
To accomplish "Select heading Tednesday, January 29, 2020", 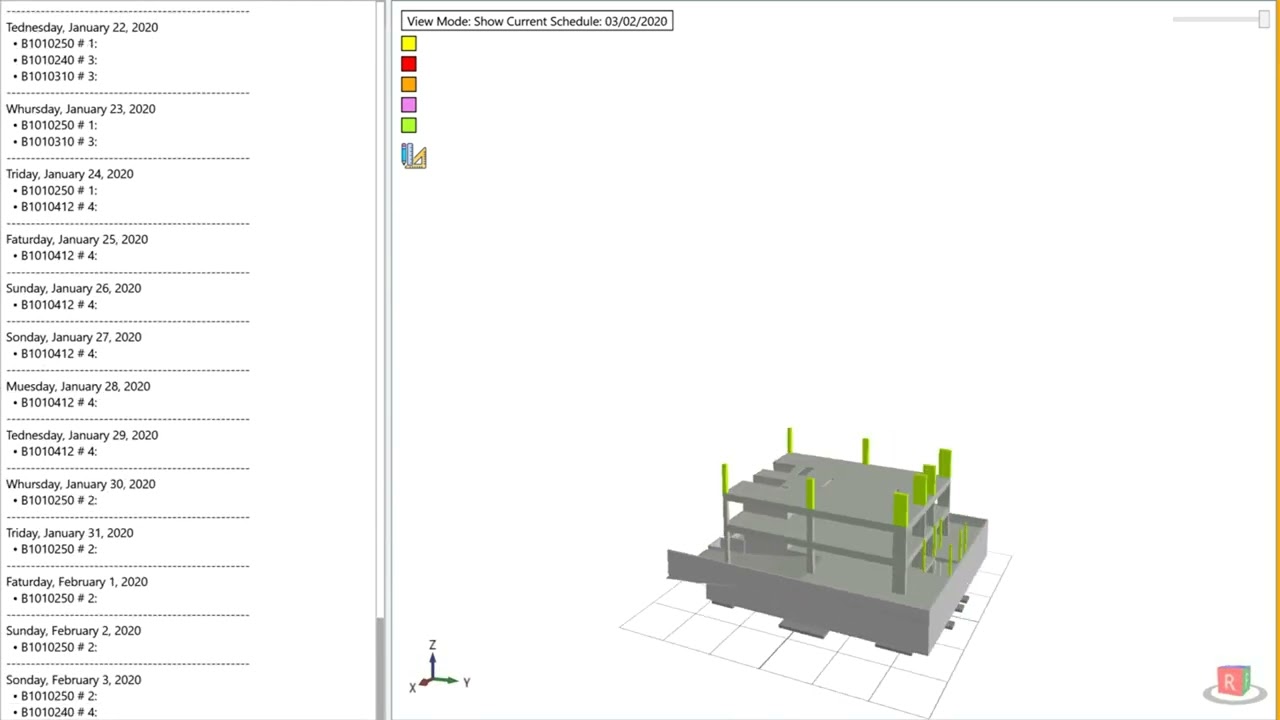I will (x=82, y=435).
